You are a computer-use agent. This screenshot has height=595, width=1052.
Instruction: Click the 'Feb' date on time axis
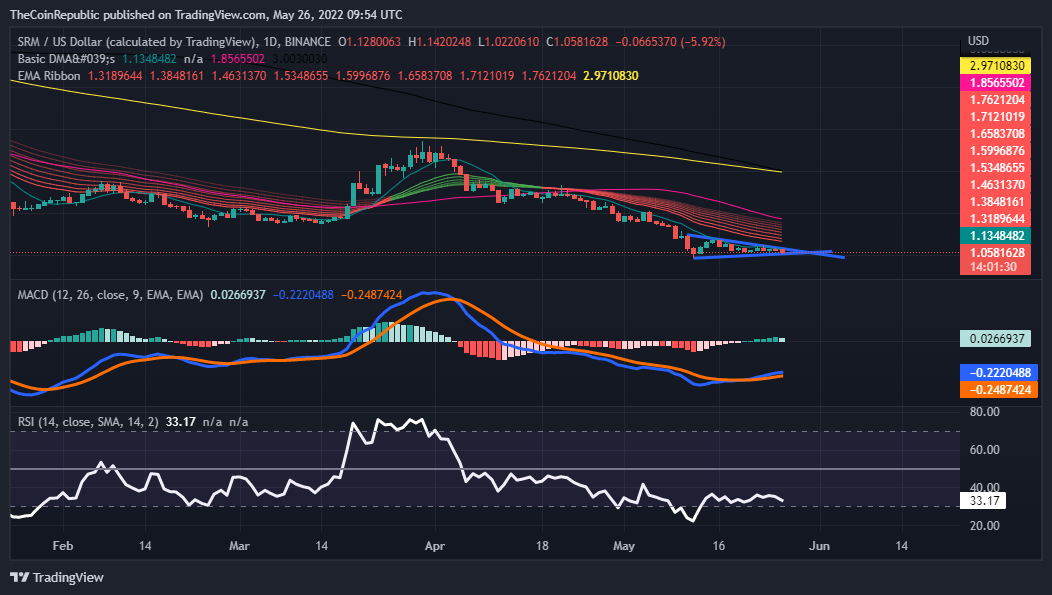62,546
